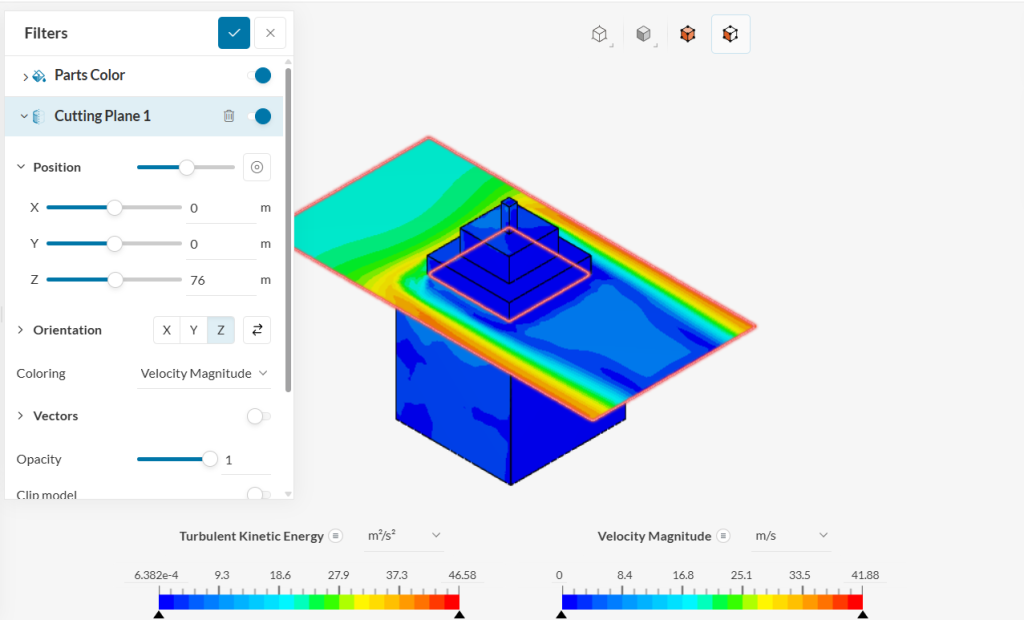
Task: Click the Z position value field
Action: pos(220,280)
